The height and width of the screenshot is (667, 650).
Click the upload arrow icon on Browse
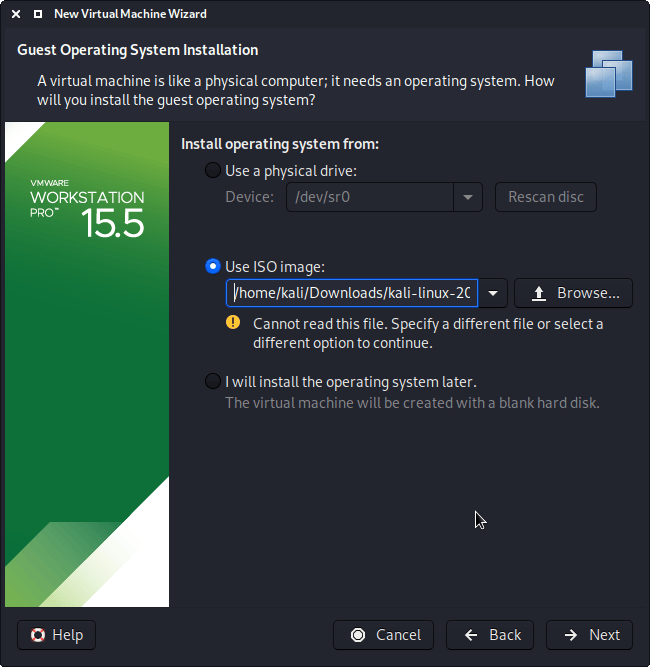click(539, 293)
